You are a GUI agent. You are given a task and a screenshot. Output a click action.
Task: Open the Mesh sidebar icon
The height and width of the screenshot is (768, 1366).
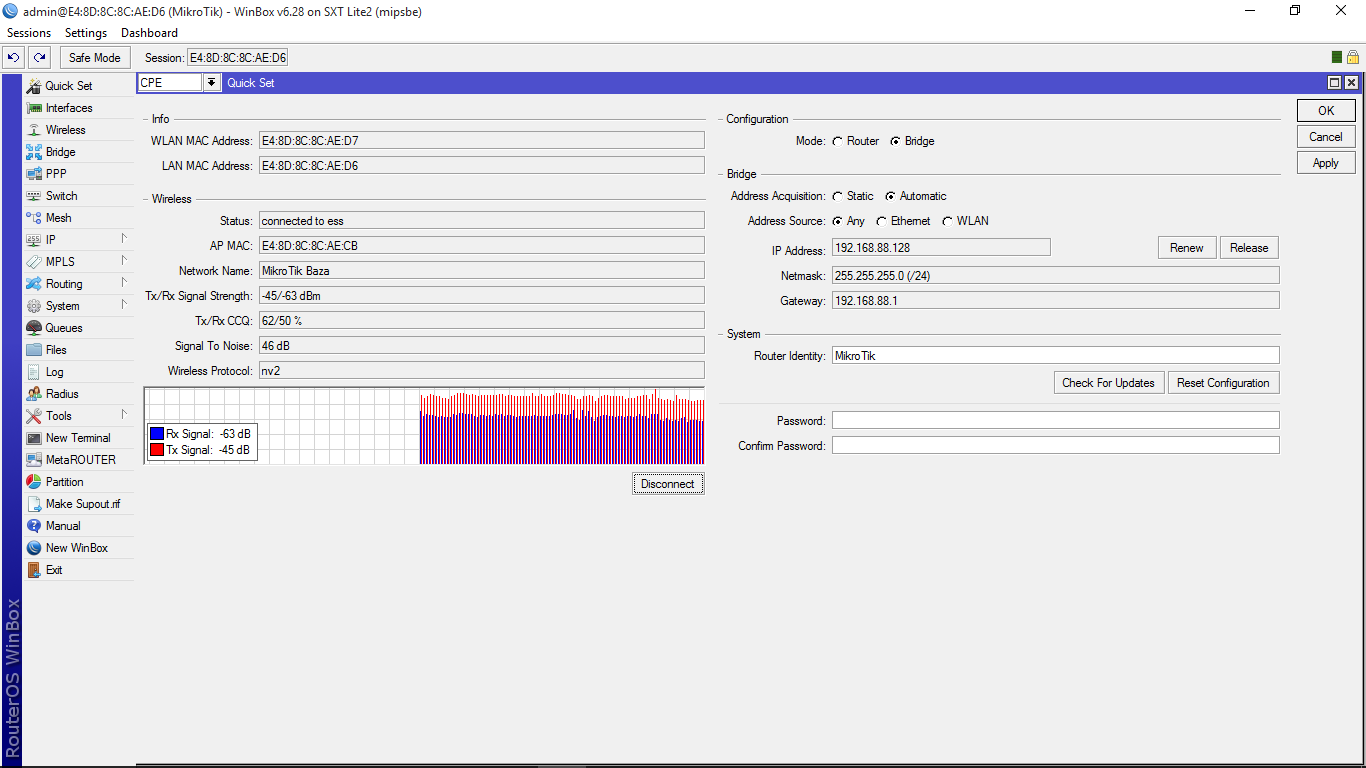[34, 218]
